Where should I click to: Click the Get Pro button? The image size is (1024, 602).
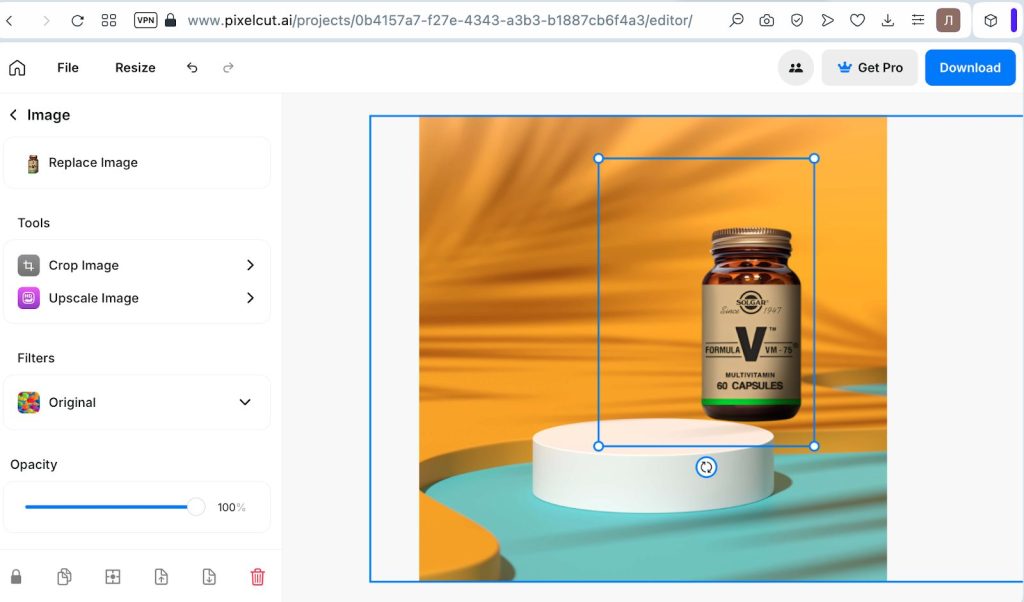click(869, 67)
